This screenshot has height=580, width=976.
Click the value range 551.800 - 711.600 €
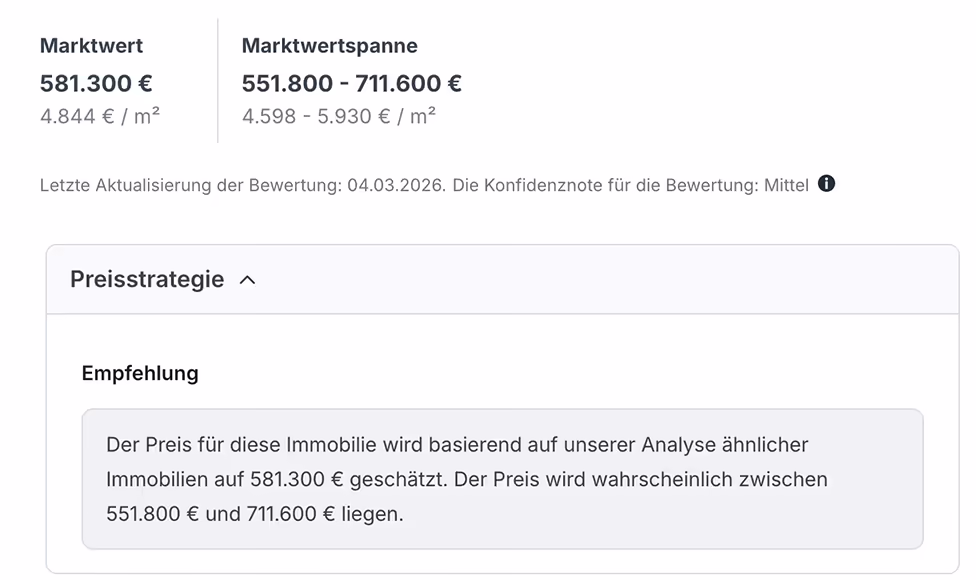(x=352, y=83)
